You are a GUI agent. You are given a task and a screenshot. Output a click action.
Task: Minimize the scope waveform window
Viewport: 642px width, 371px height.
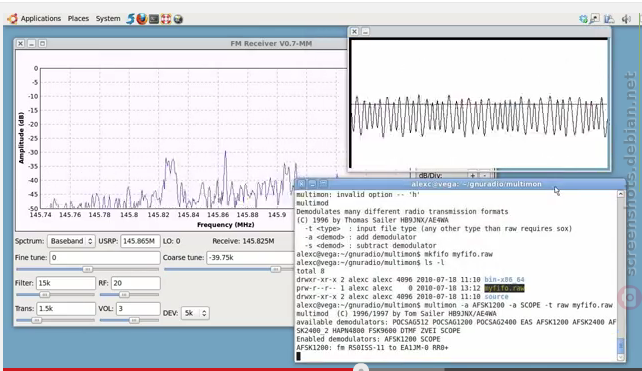coord(365,32)
